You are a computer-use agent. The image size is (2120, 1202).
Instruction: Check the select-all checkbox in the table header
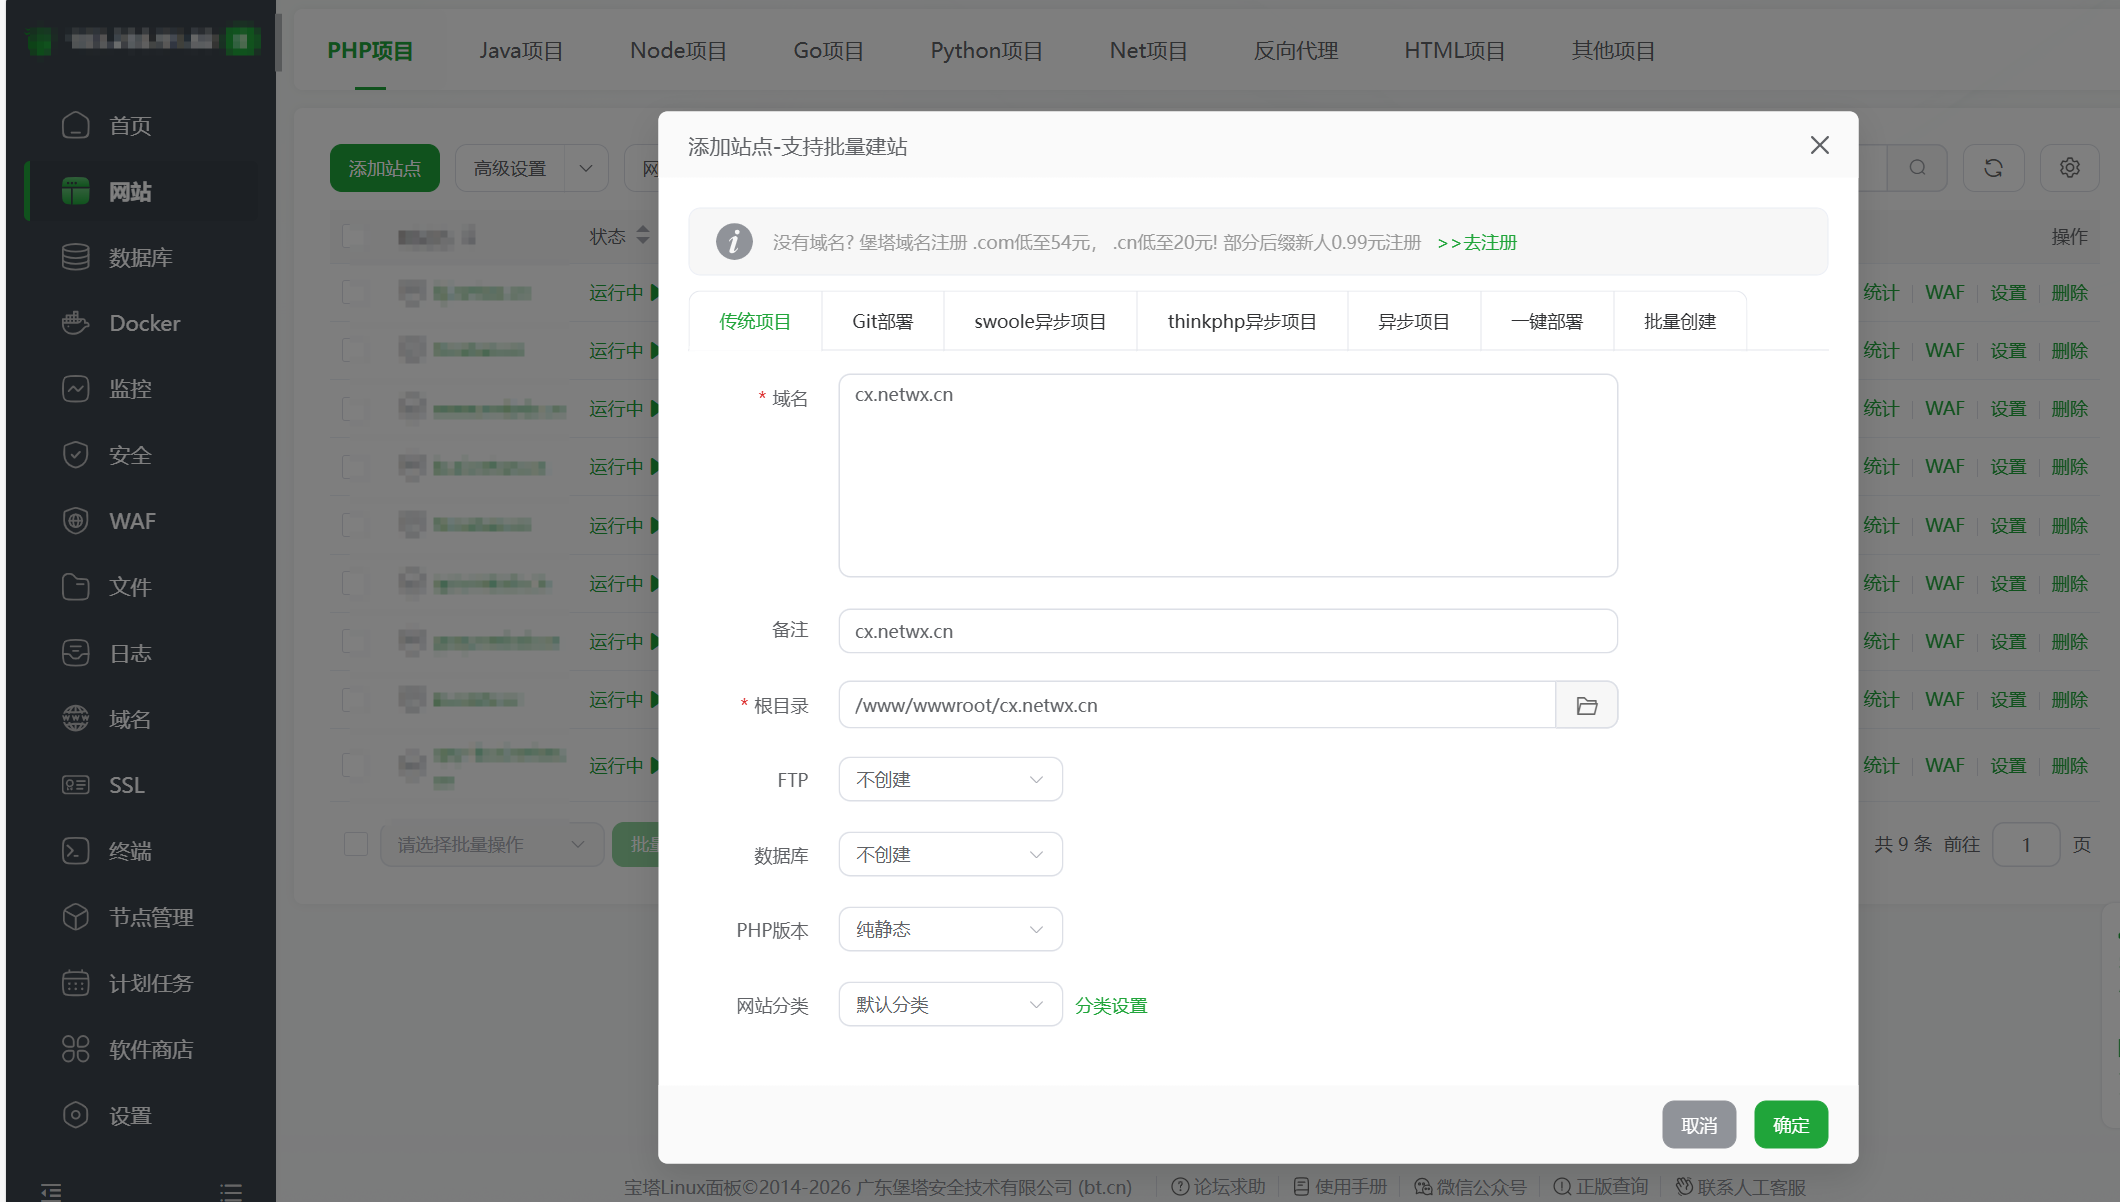355,236
